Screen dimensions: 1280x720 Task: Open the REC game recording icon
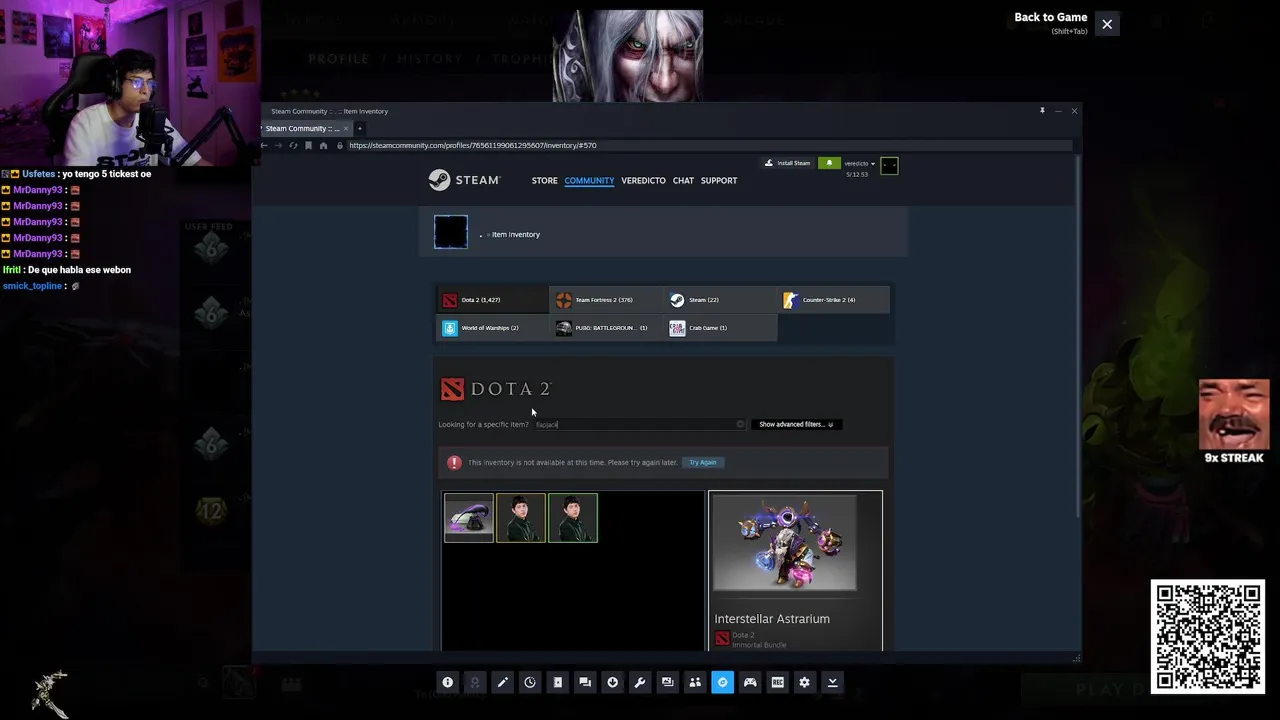pyautogui.click(x=778, y=682)
